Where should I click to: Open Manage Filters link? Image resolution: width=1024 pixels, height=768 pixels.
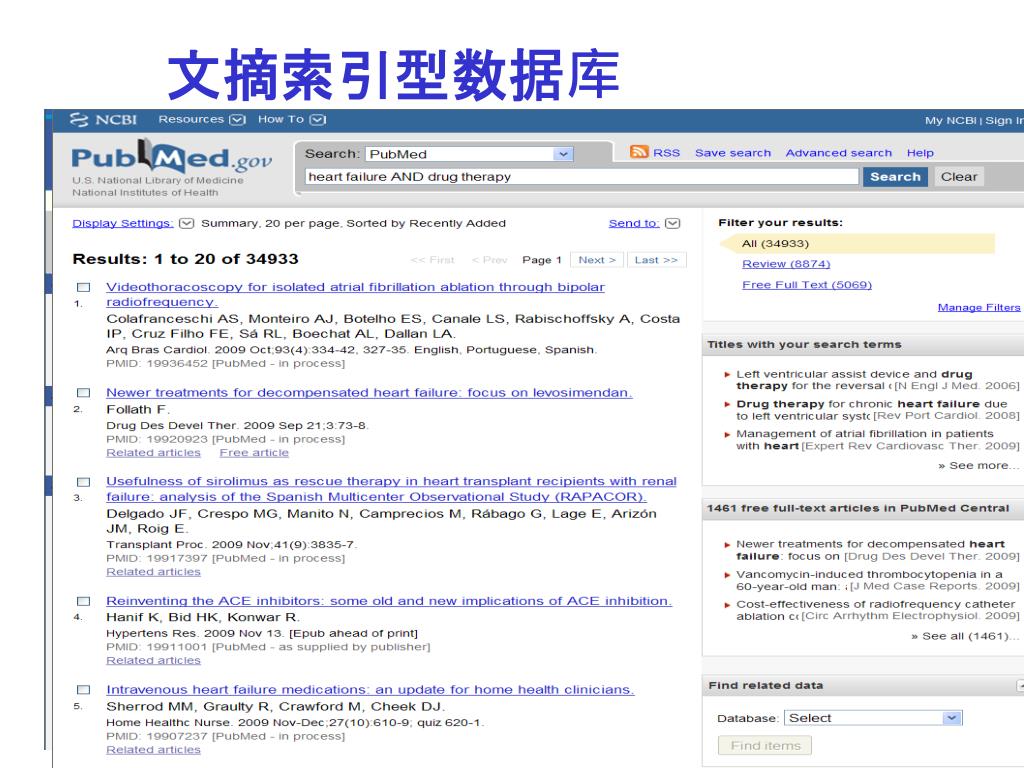(979, 308)
